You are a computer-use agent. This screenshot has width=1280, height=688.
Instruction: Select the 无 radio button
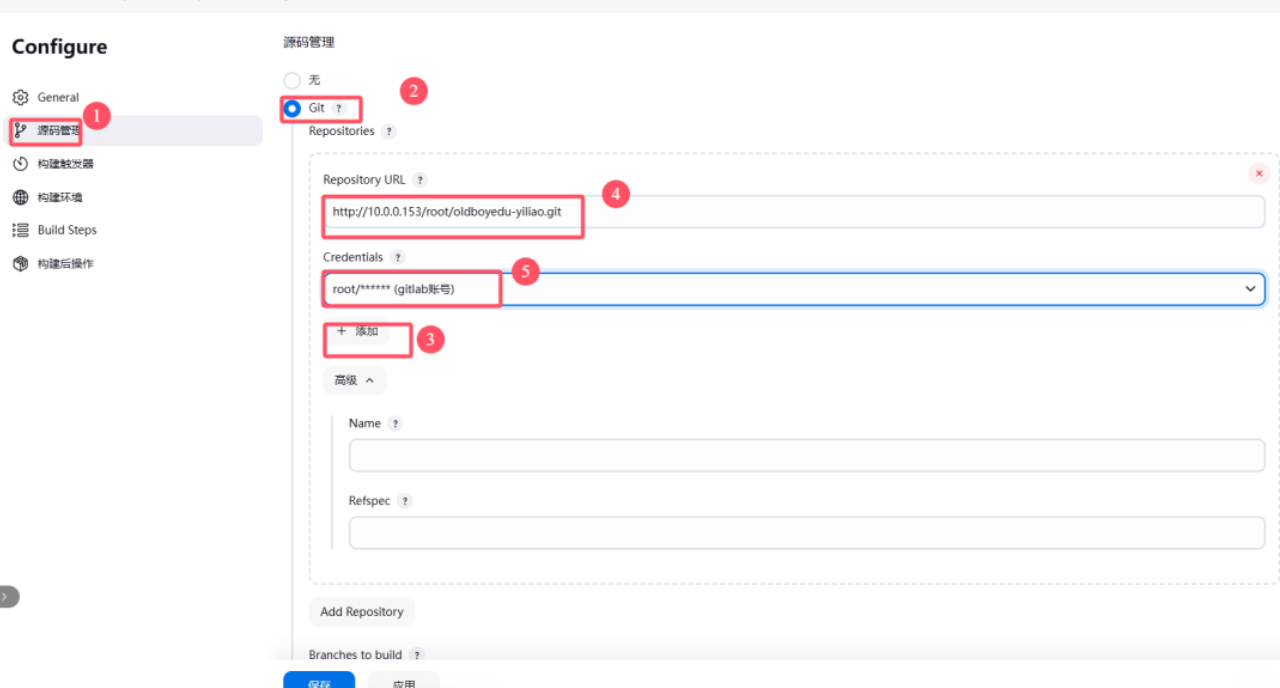click(292, 80)
